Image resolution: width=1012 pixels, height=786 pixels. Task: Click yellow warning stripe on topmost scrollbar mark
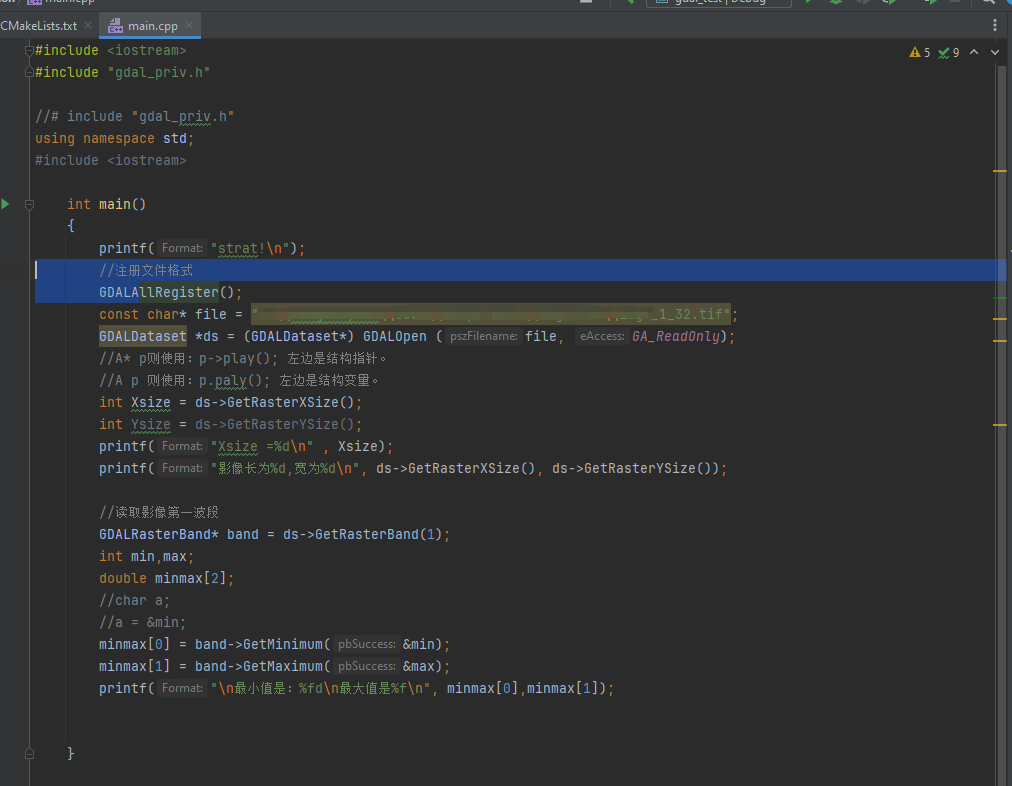(999, 171)
